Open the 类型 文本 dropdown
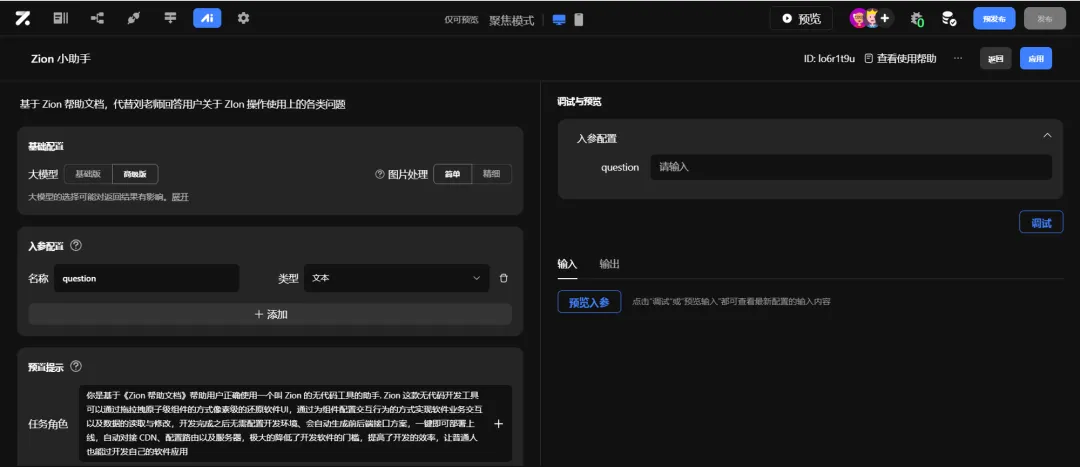The width and height of the screenshot is (1080, 467). [396, 278]
